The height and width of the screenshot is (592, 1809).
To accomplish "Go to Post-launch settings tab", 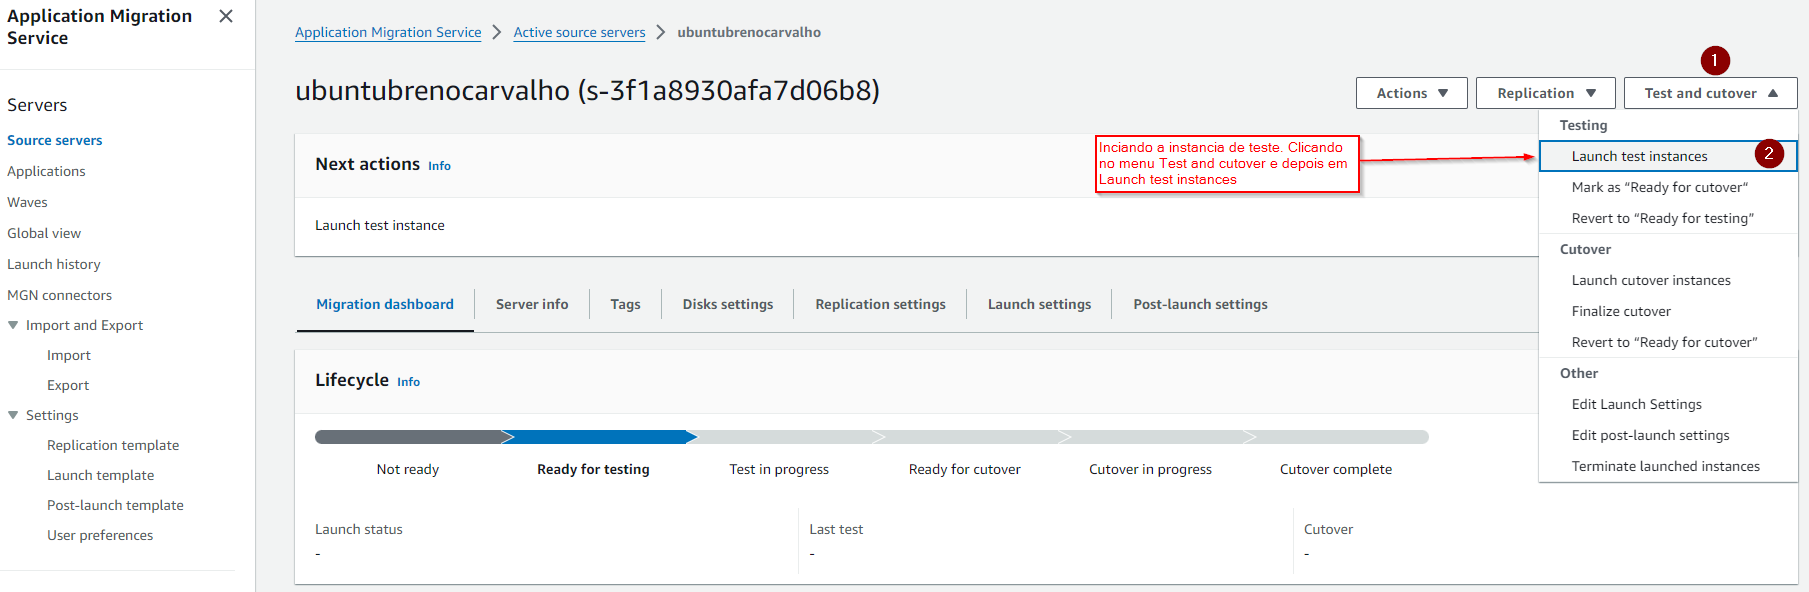I will 1200,304.
